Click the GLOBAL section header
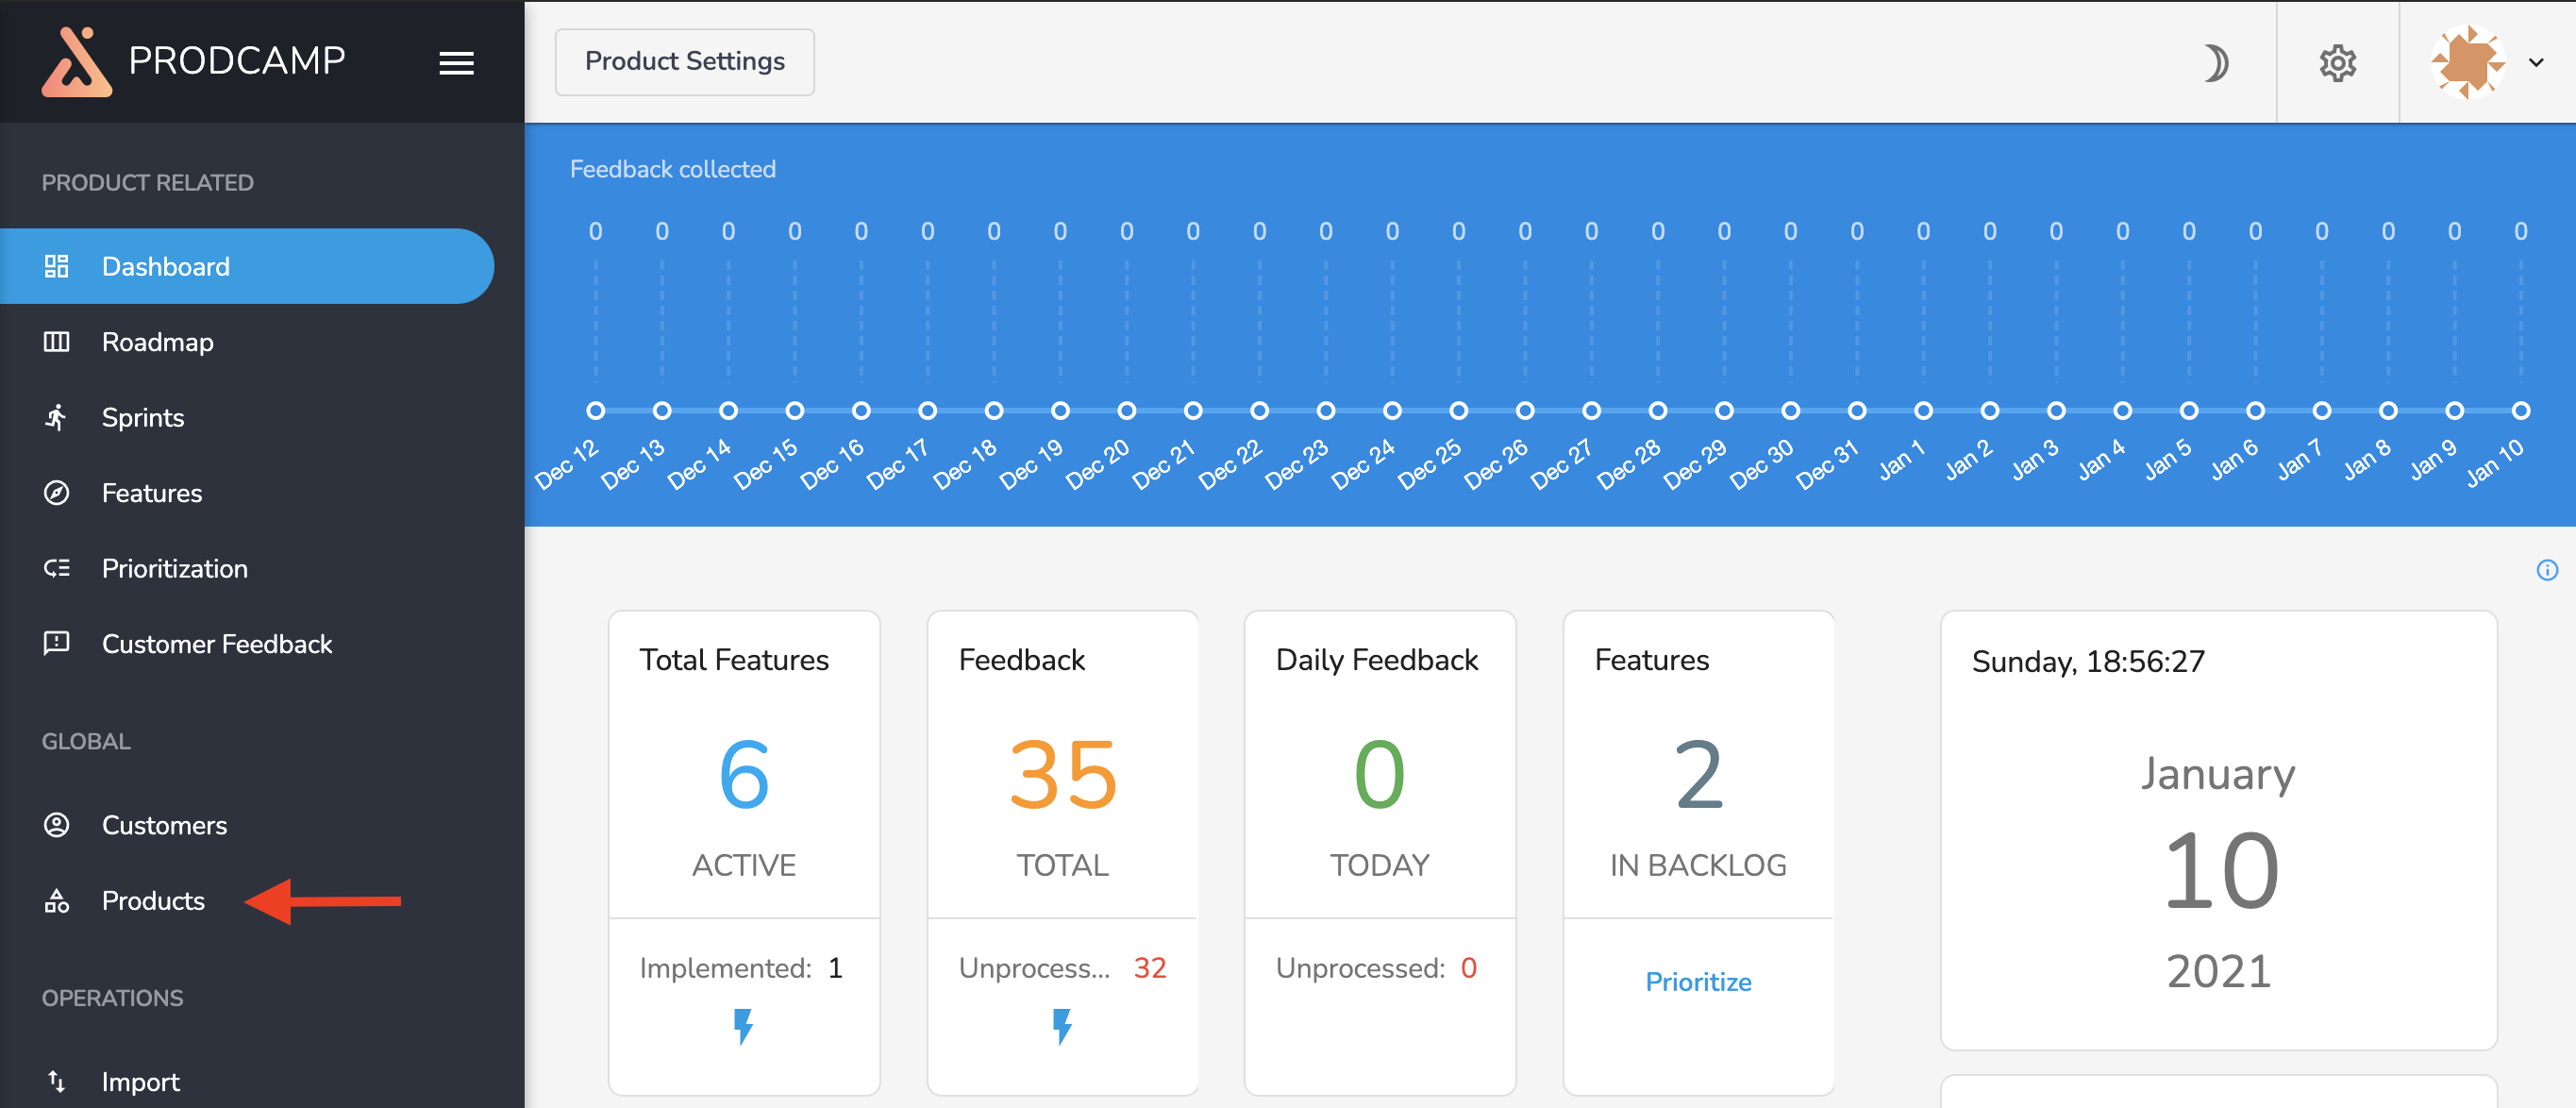This screenshot has width=2576, height=1108. click(86, 741)
